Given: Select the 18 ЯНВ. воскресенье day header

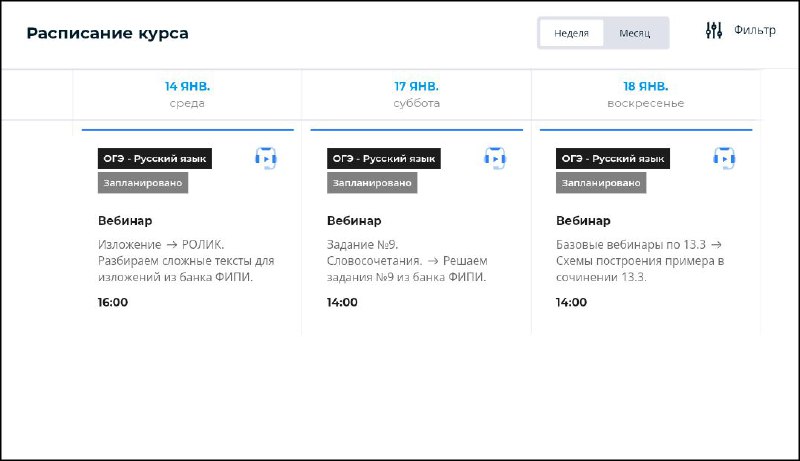Looking at the screenshot, I should coord(645,94).
